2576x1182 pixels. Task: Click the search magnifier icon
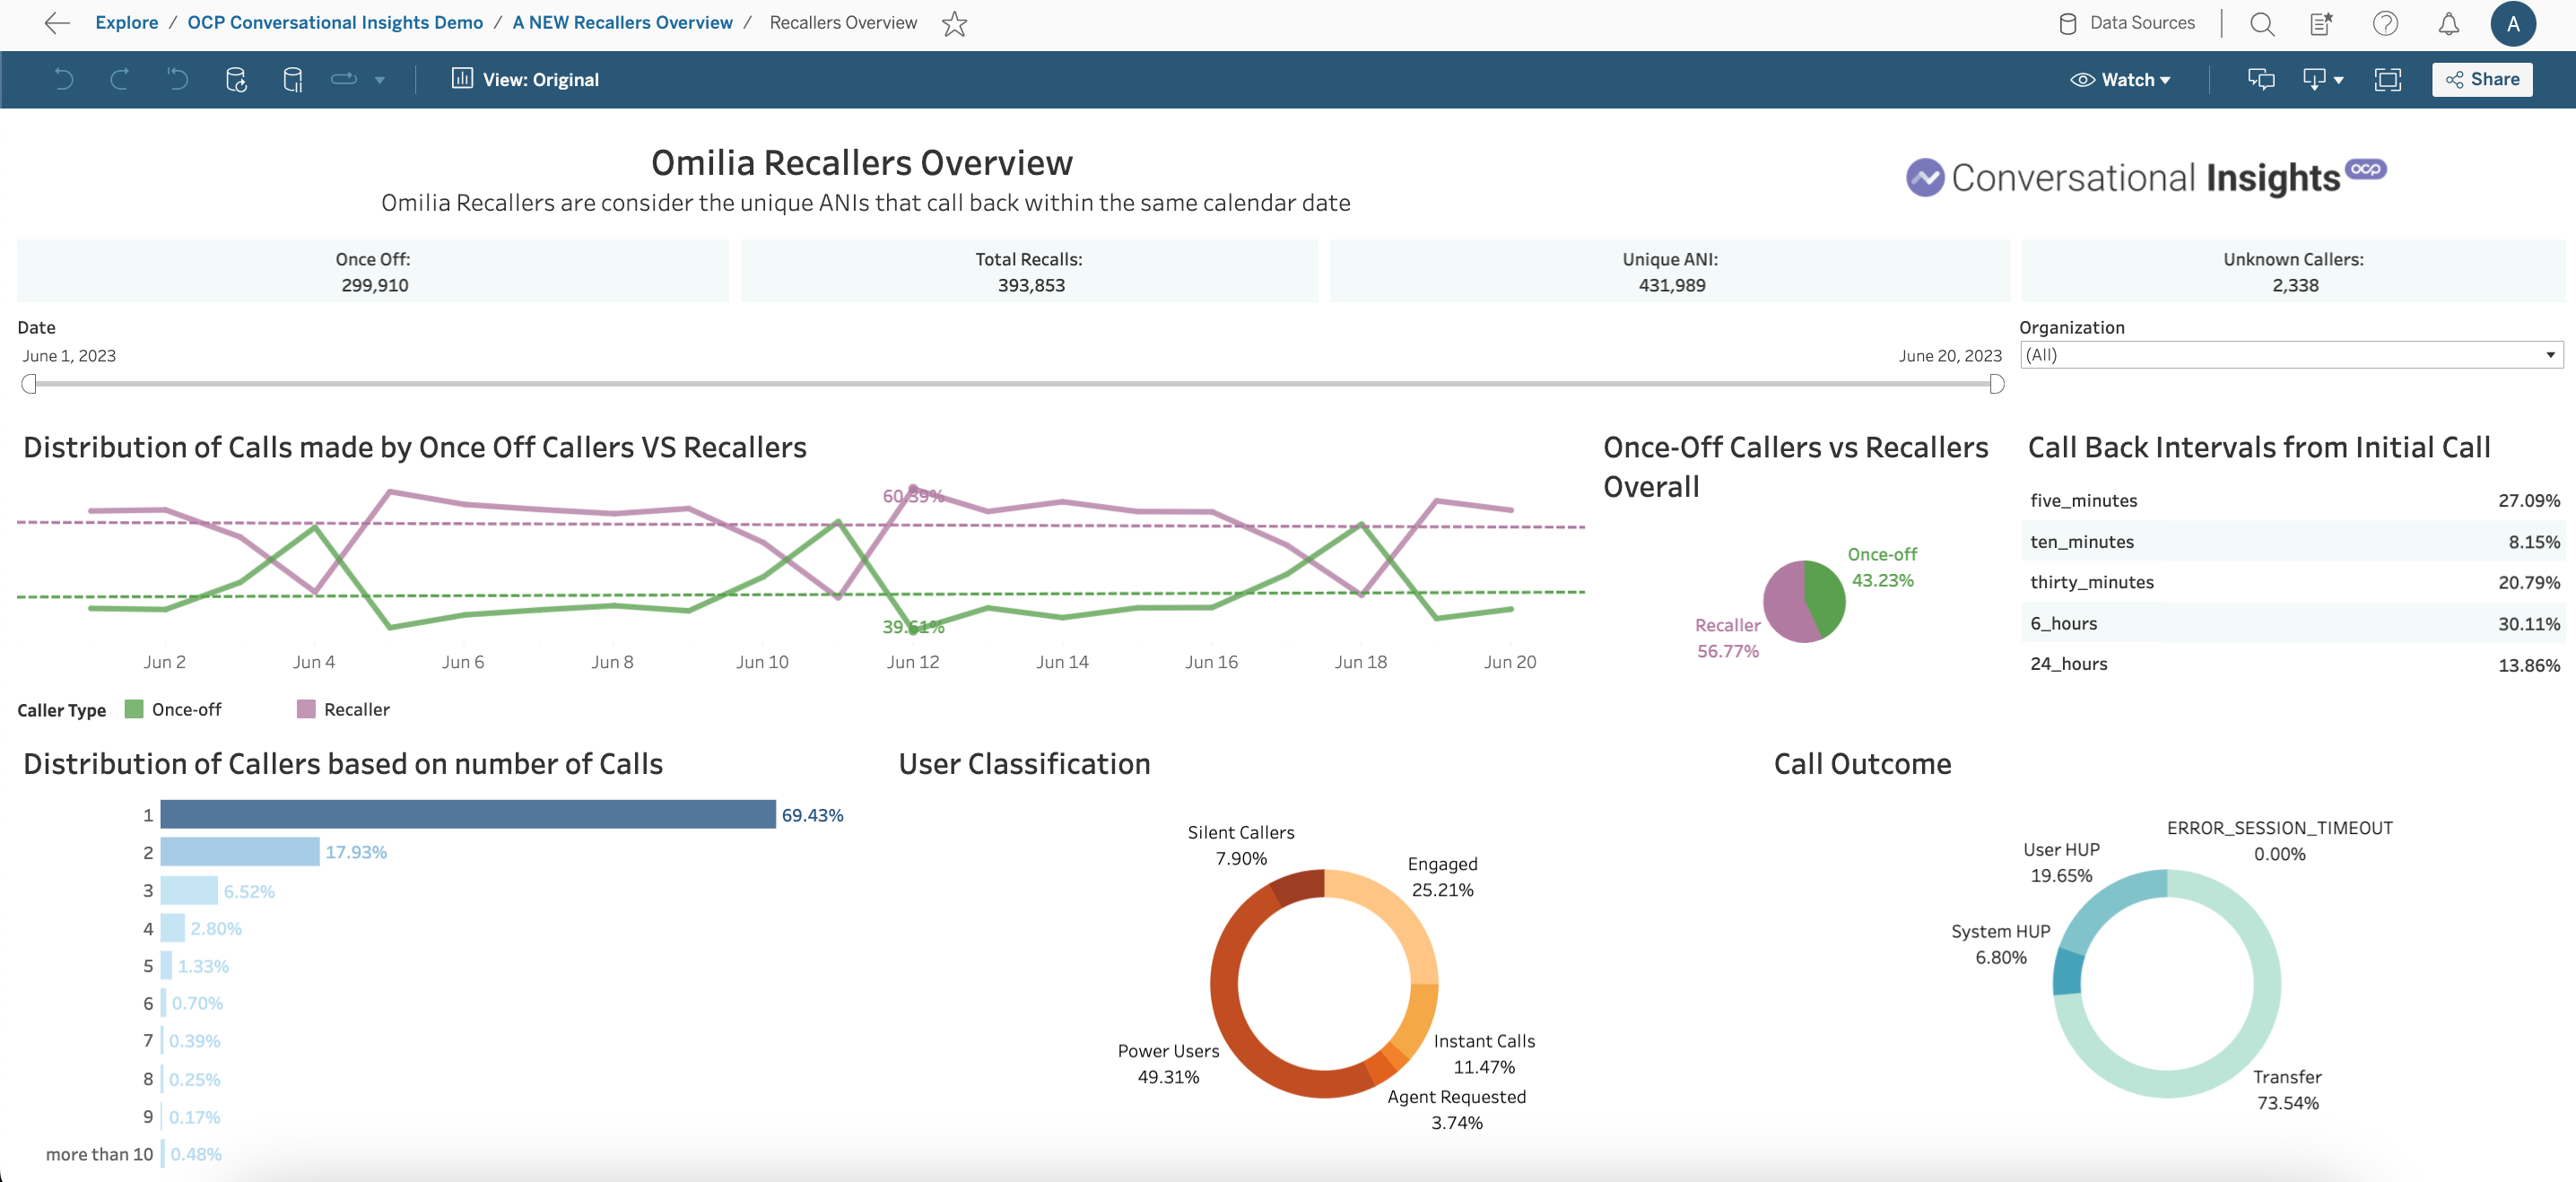tap(2262, 24)
